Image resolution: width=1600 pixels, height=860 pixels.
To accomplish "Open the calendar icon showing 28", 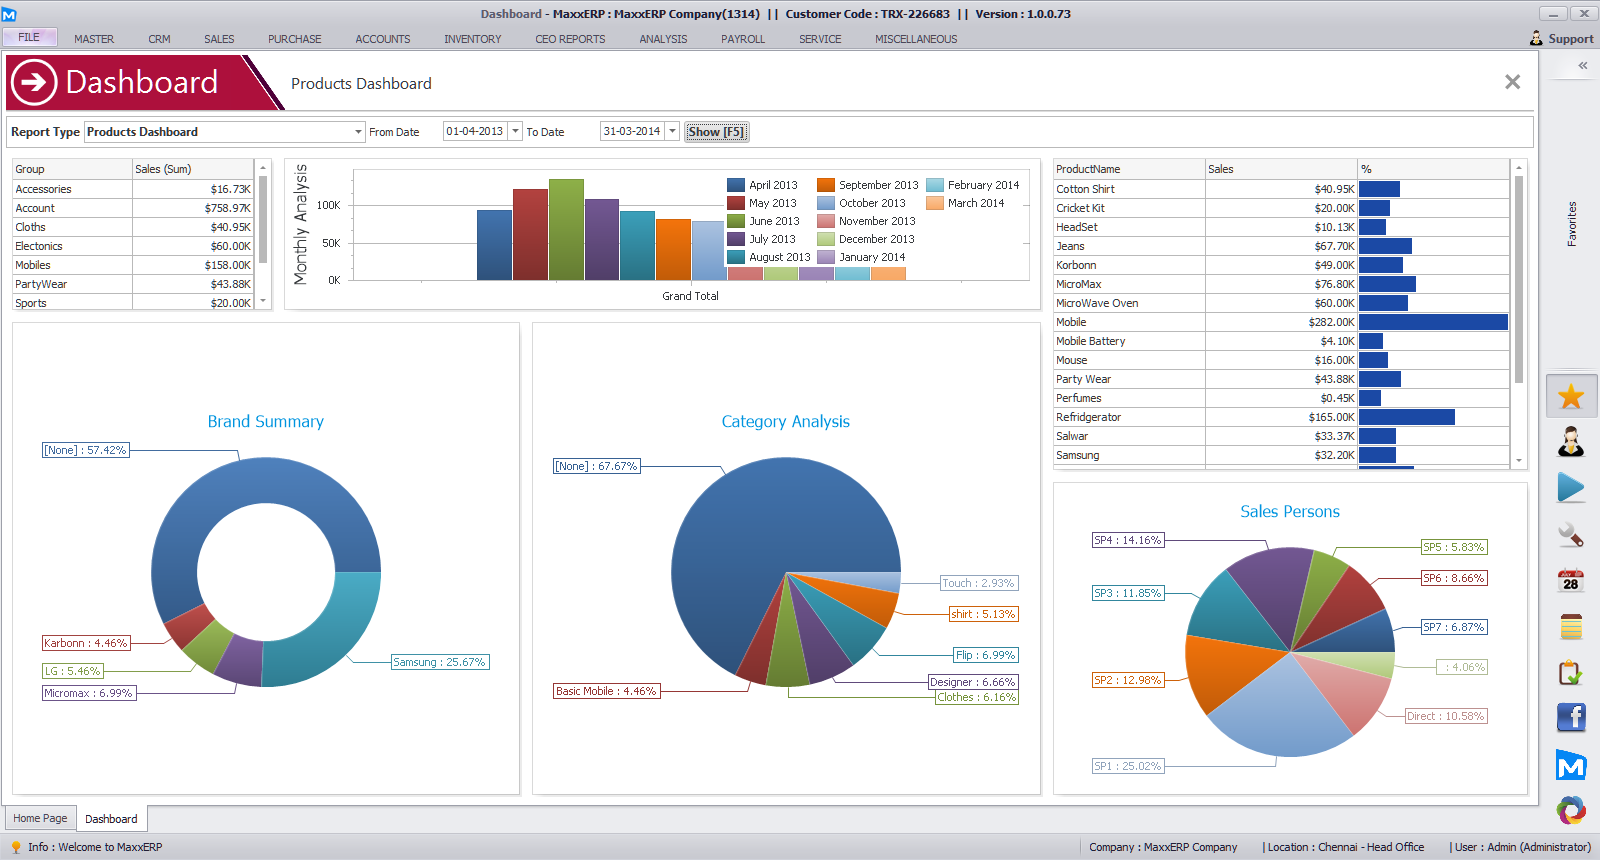I will pyautogui.click(x=1571, y=581).
